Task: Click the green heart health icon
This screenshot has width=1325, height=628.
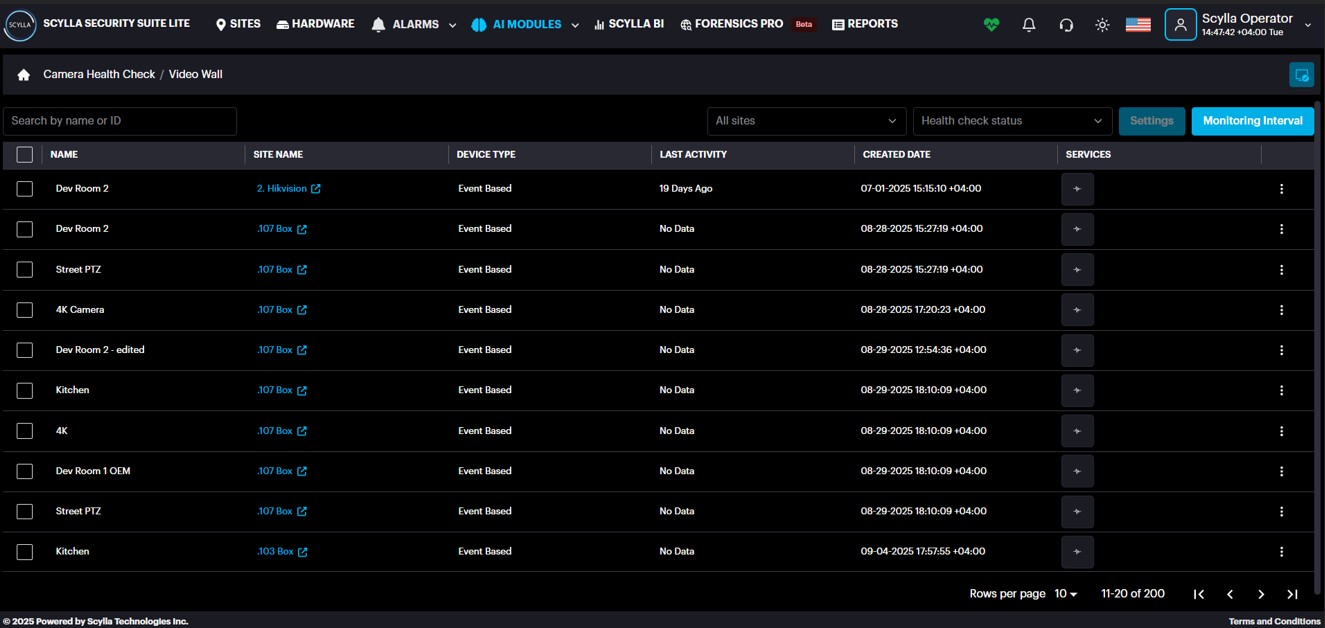Action: click(991, 25)
